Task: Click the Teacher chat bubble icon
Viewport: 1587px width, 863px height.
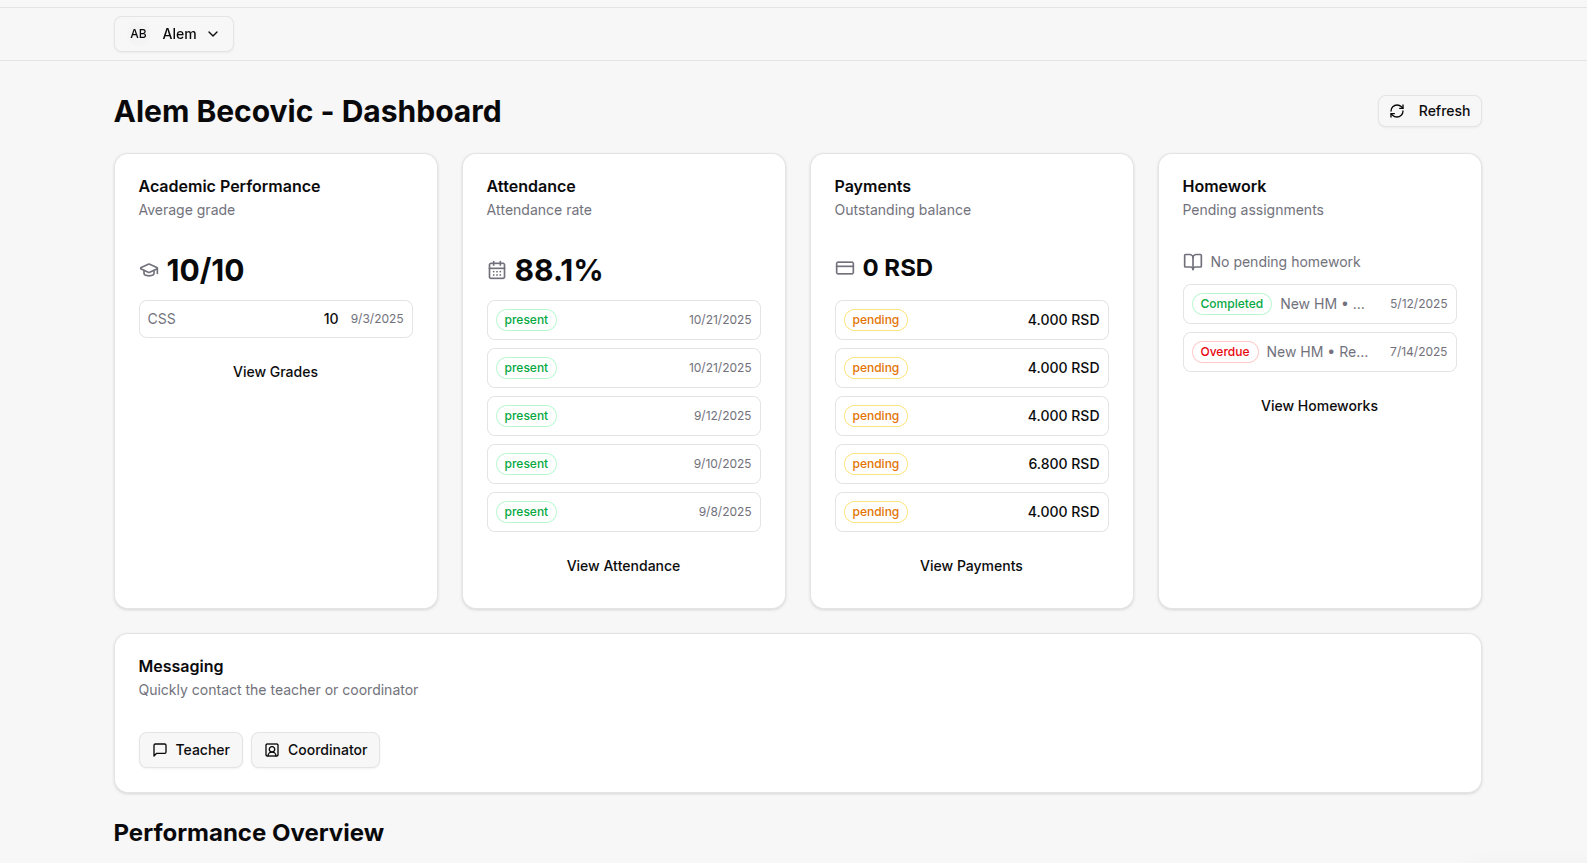Action: [x=160, y=750]
